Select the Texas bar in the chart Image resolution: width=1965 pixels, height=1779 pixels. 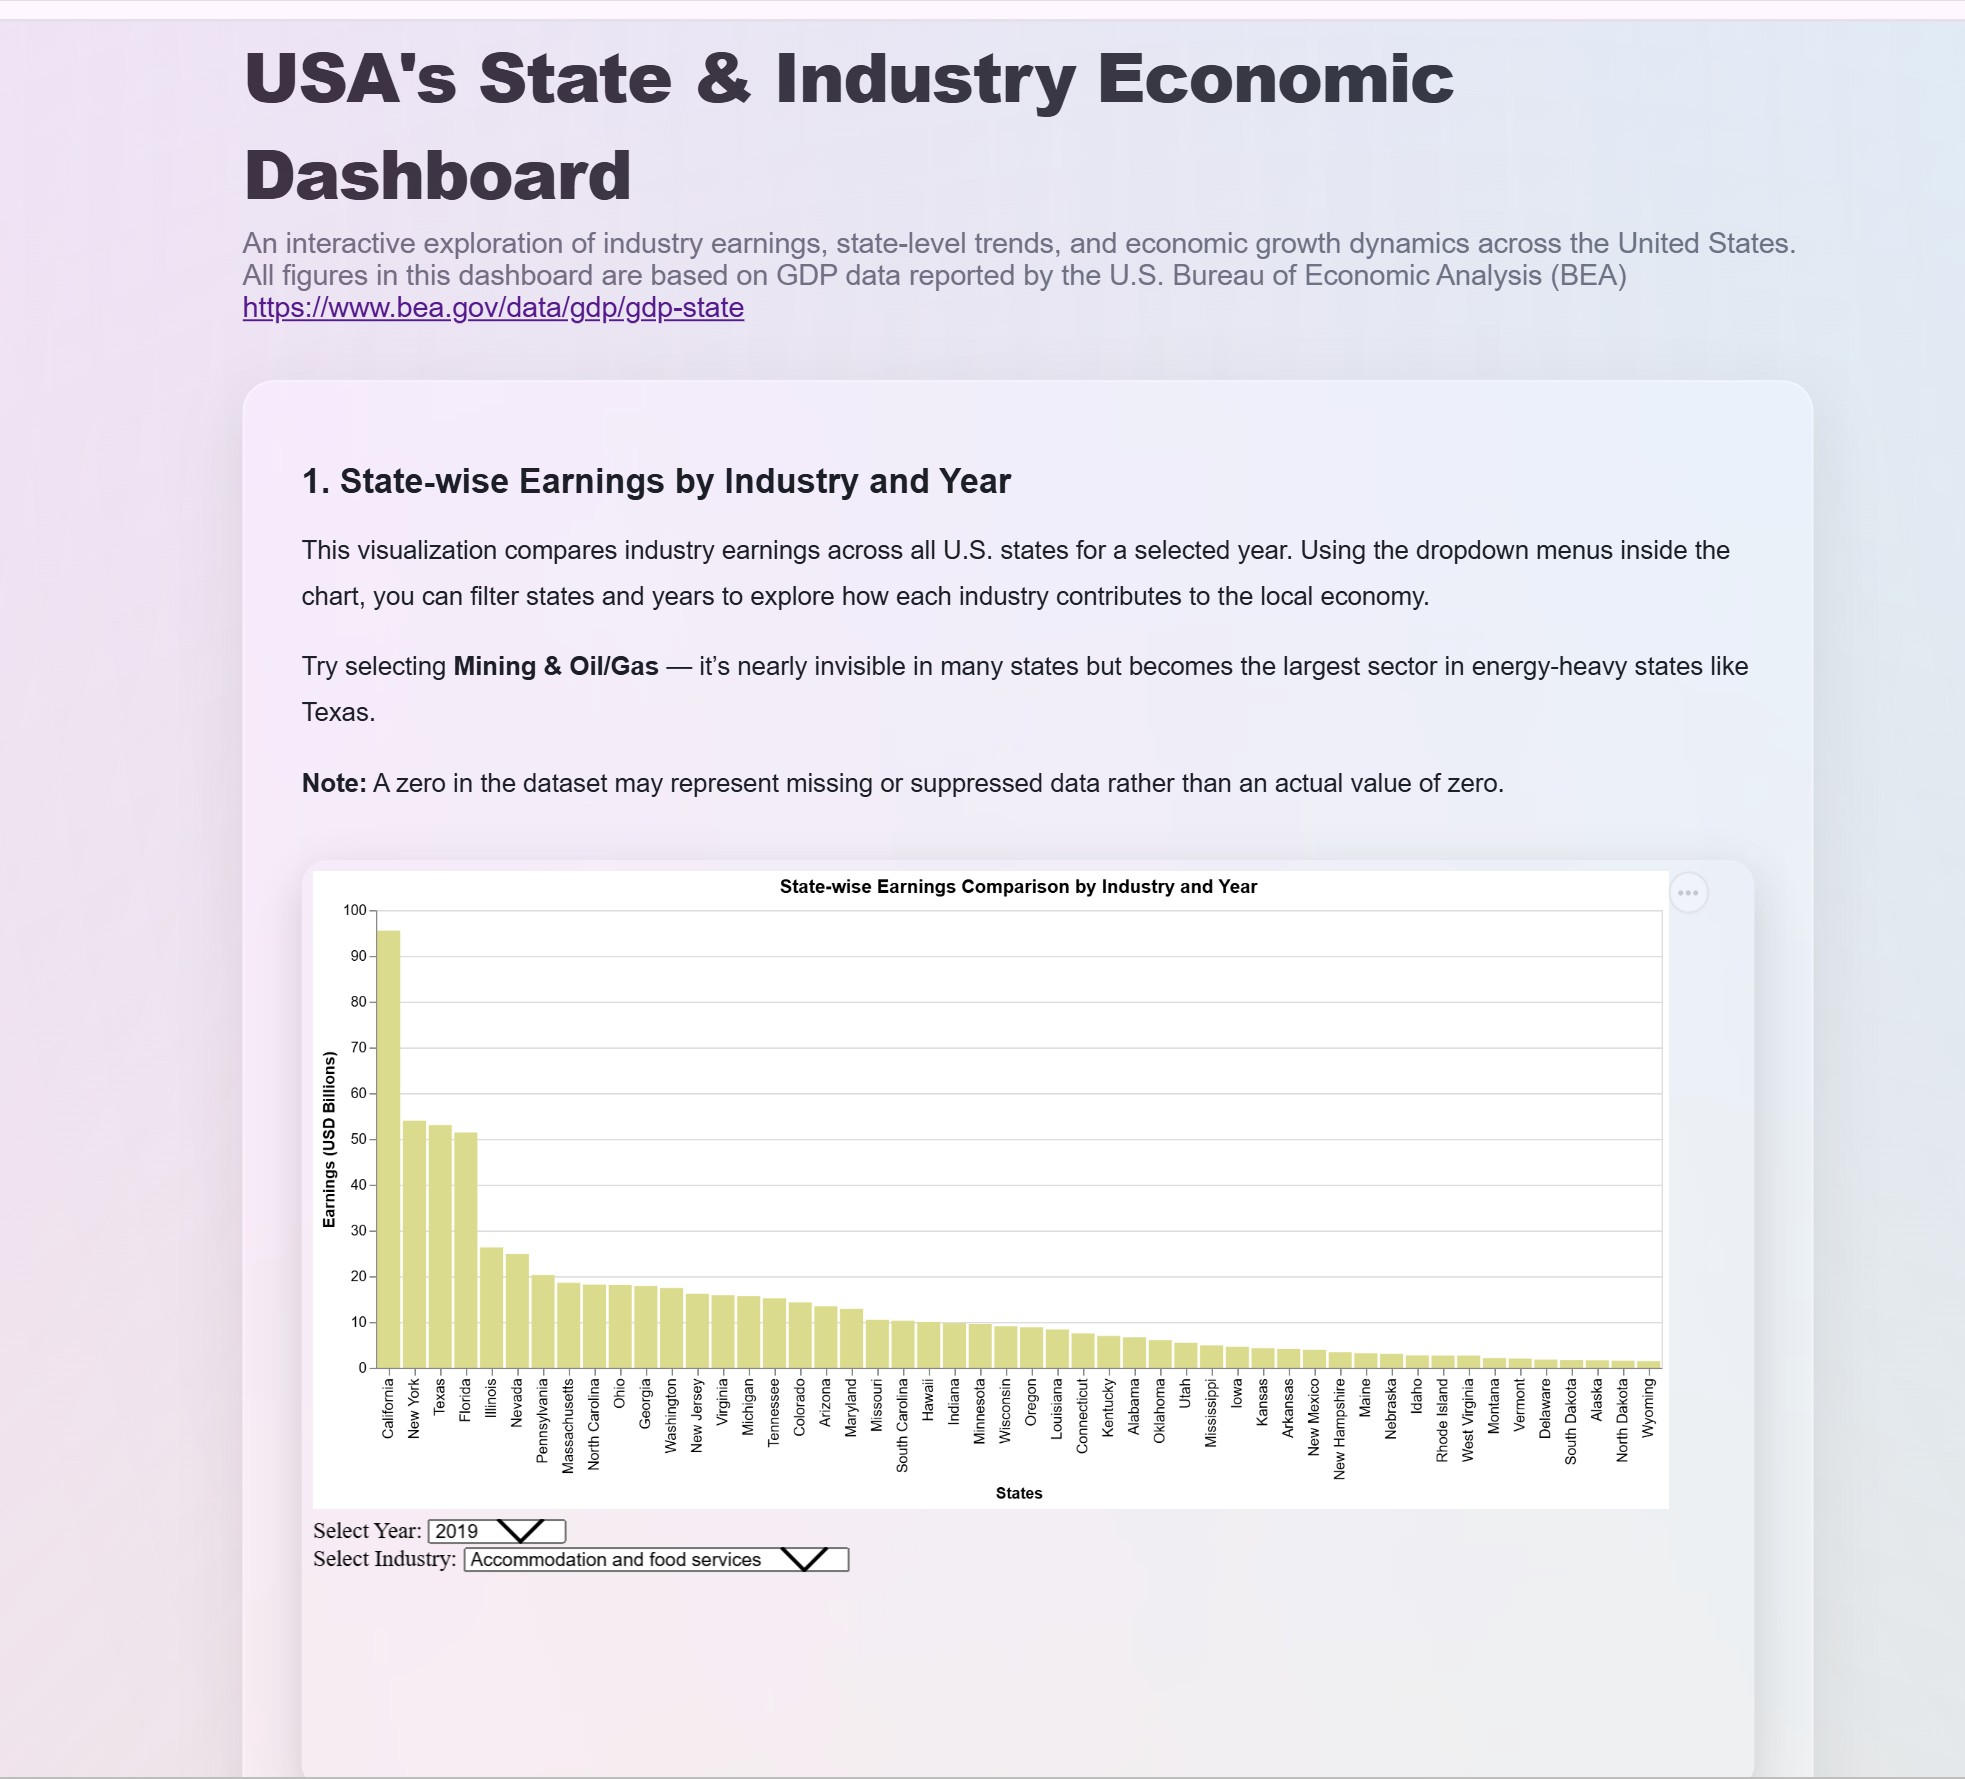[x=440, y=1246]
